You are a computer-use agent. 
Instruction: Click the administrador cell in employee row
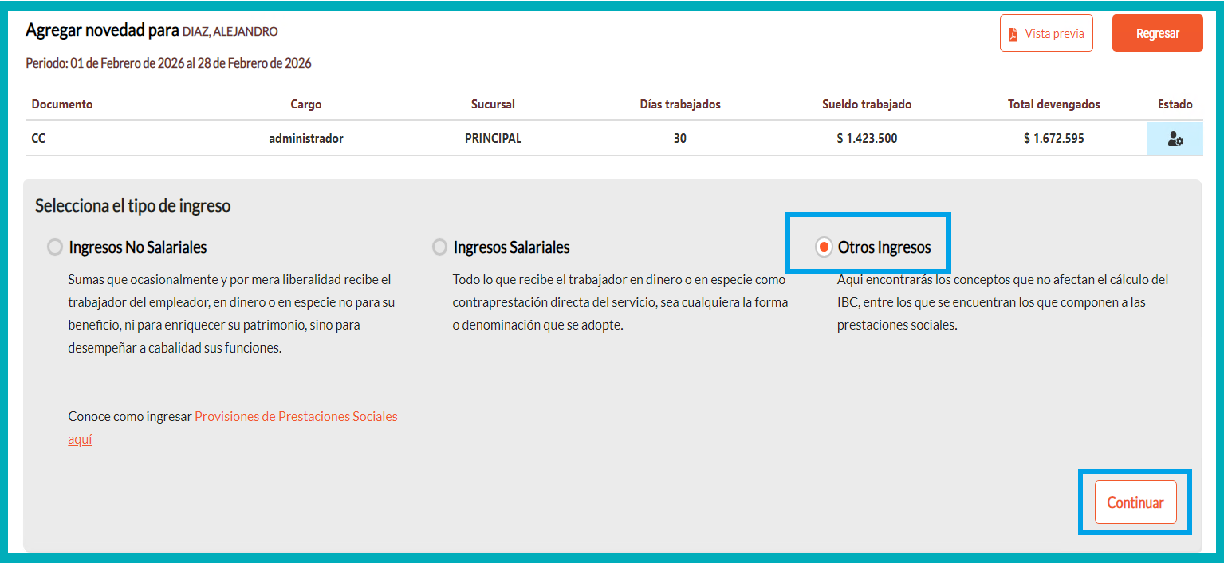pyautogui.click(x=306, y=139)
